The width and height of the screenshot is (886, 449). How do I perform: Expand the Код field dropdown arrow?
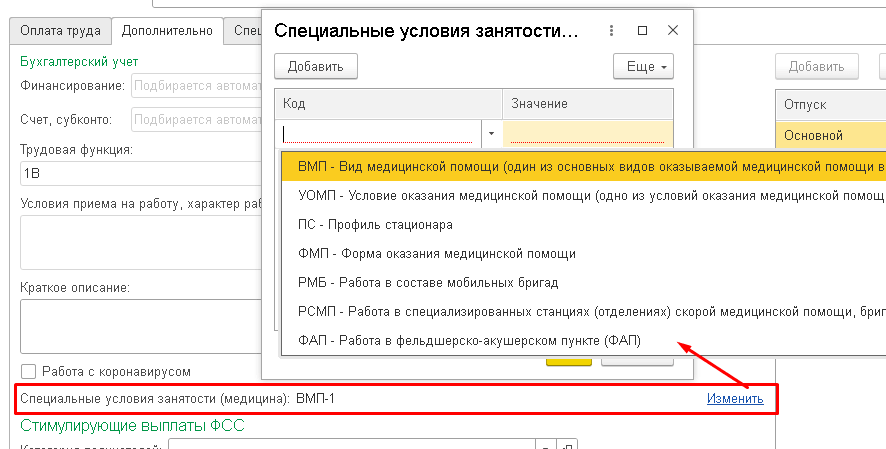click(x=491, y=133)
